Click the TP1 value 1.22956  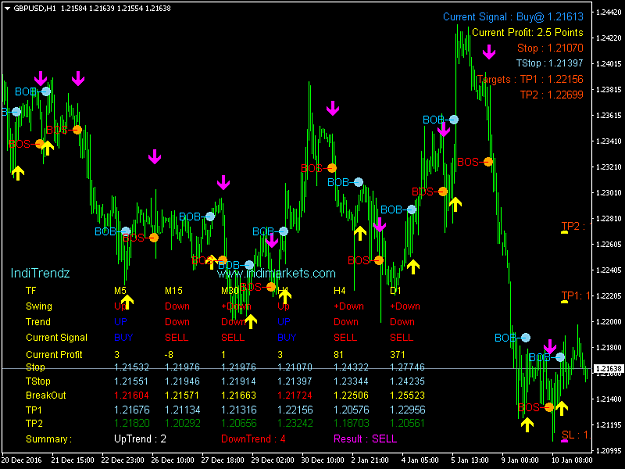click(x=407, y=410)
